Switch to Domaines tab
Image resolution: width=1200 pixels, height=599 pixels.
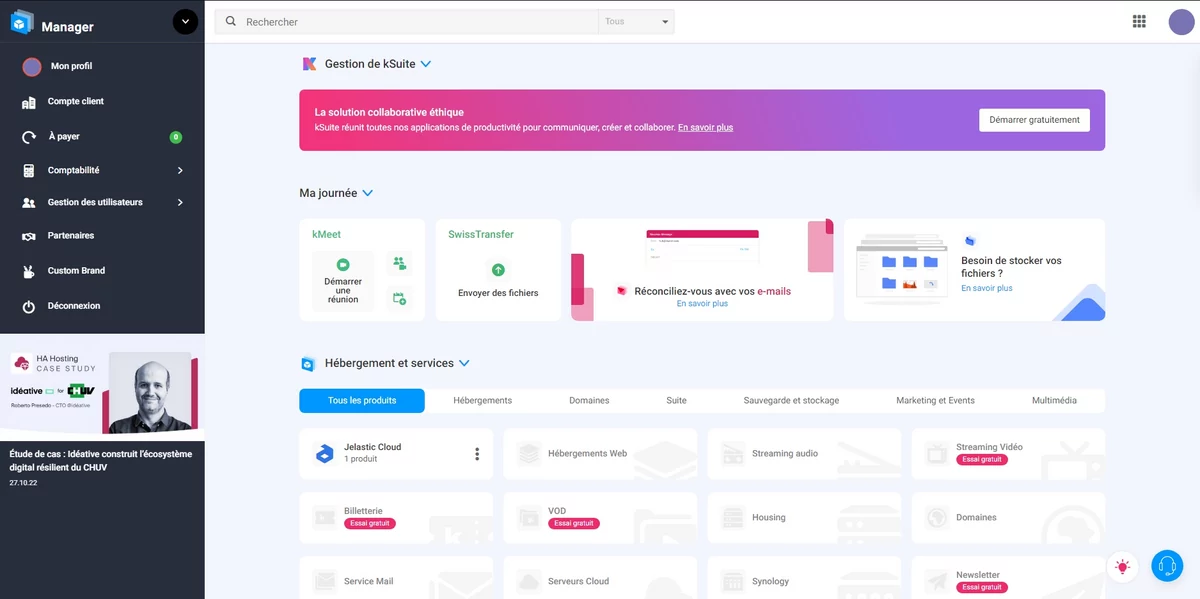tap(589, 401)
